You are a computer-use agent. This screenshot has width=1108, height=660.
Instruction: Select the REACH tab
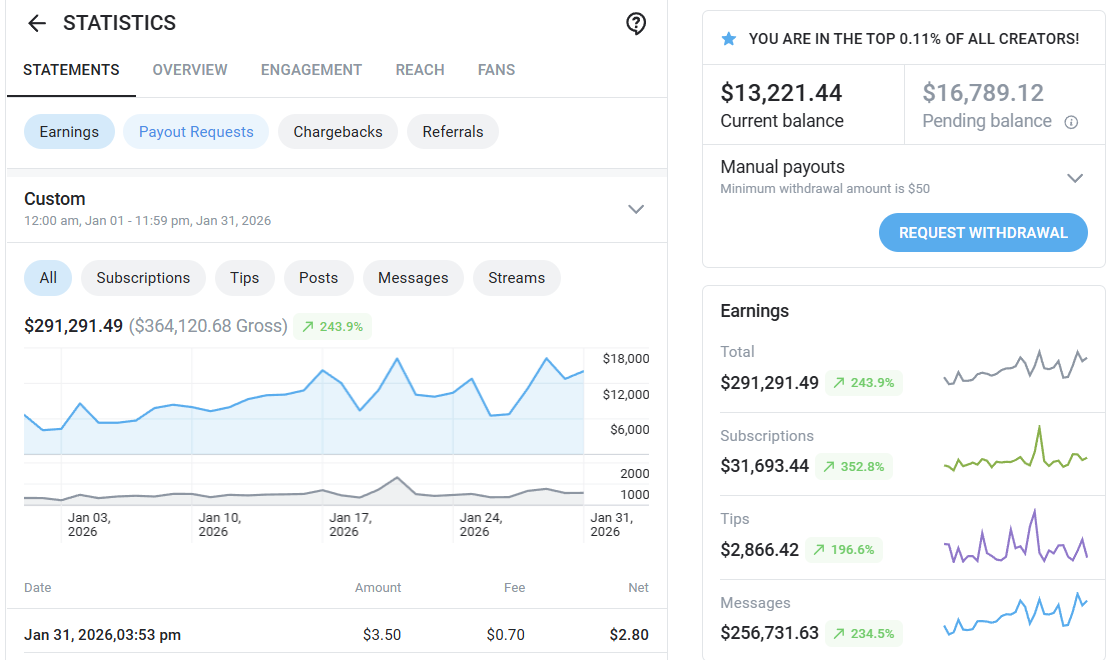pos(420,70)
